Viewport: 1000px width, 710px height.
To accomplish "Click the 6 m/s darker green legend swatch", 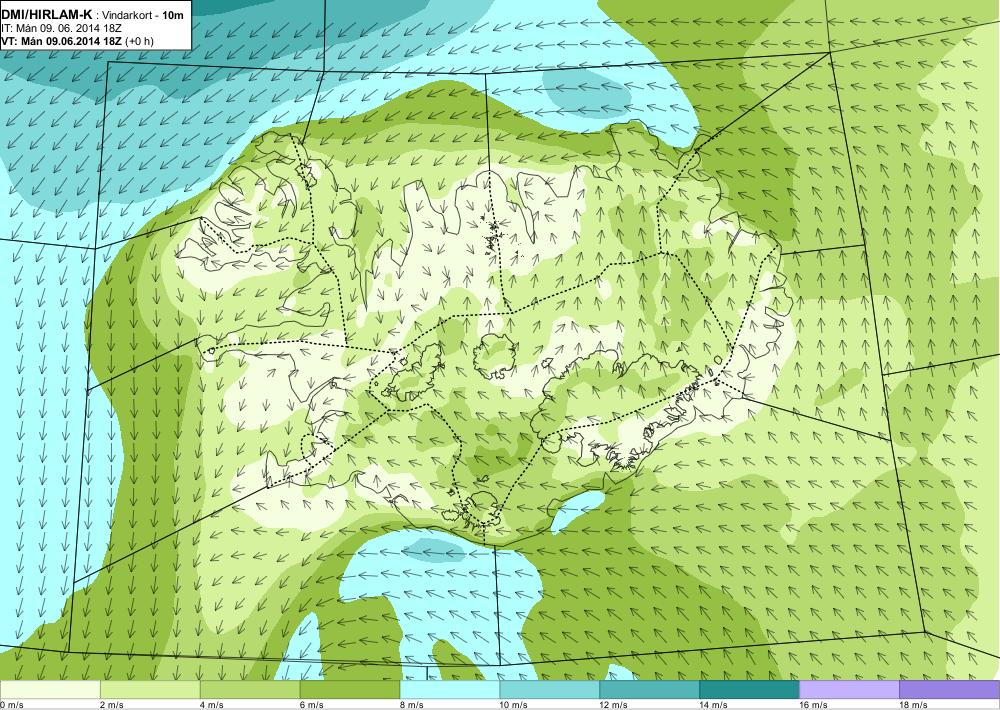I will pos(349,690).
